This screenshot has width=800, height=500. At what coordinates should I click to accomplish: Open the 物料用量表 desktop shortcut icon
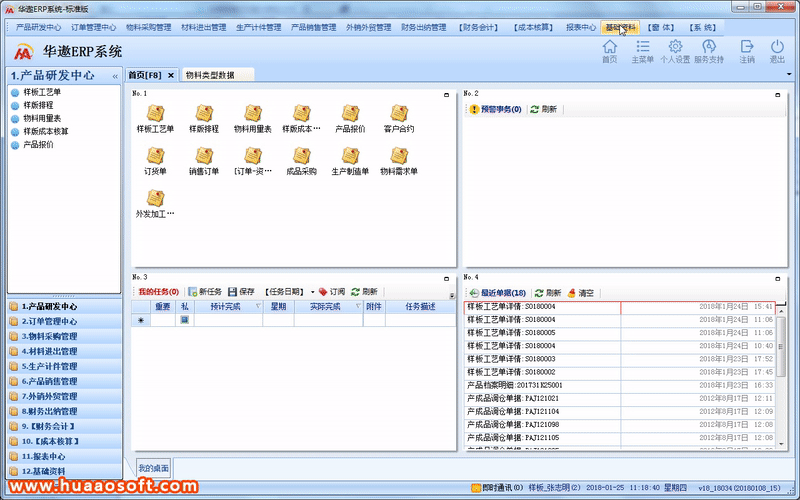coord(253,118)
